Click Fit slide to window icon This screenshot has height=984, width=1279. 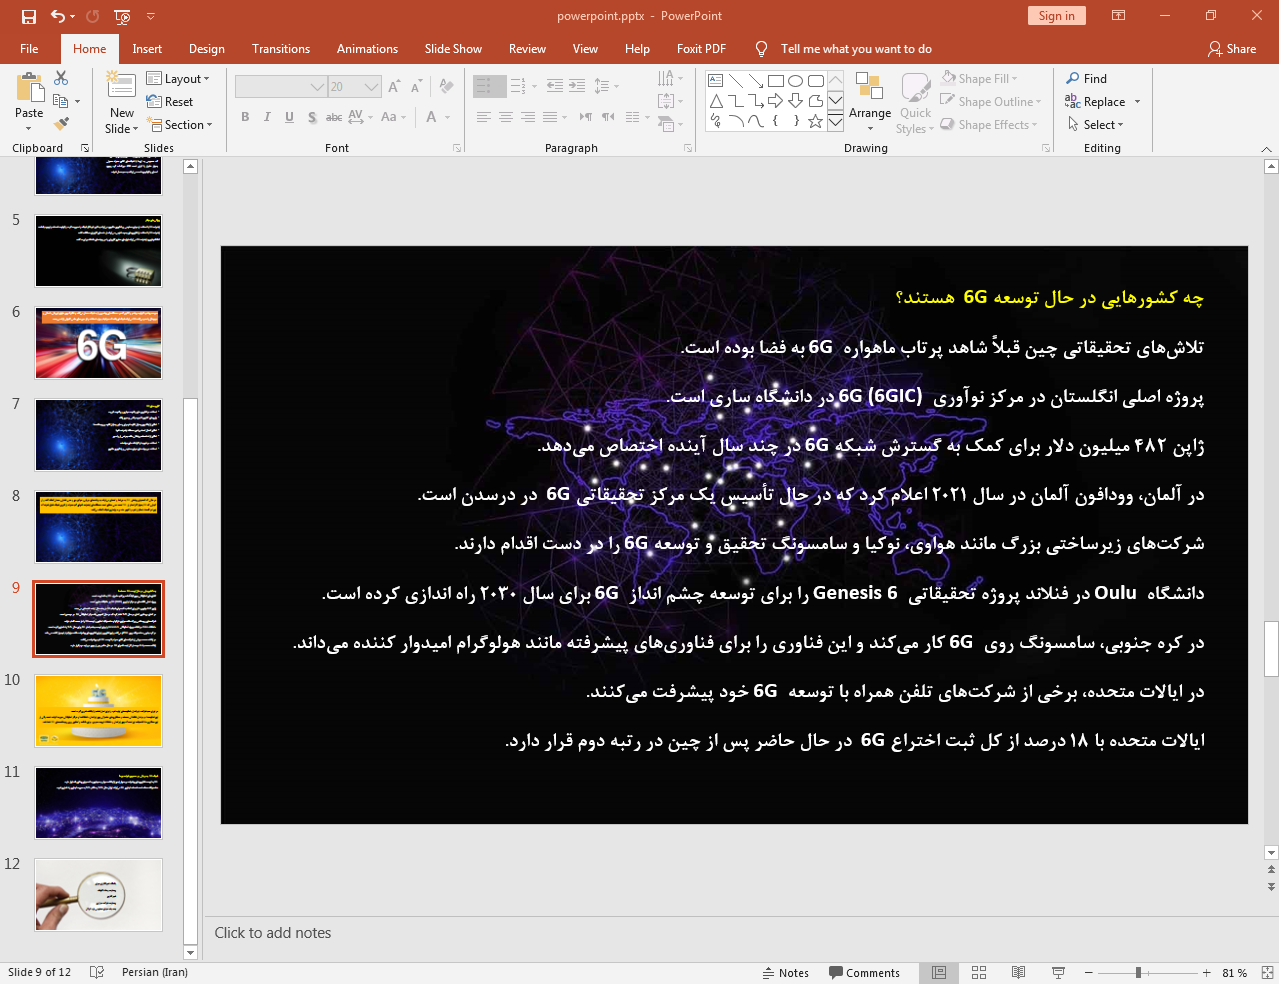[1266, 973]
